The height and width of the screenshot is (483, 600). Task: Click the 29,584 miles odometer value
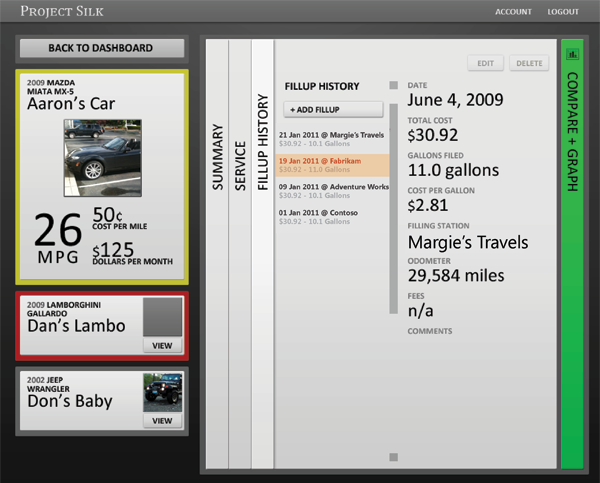click(456, 276)
